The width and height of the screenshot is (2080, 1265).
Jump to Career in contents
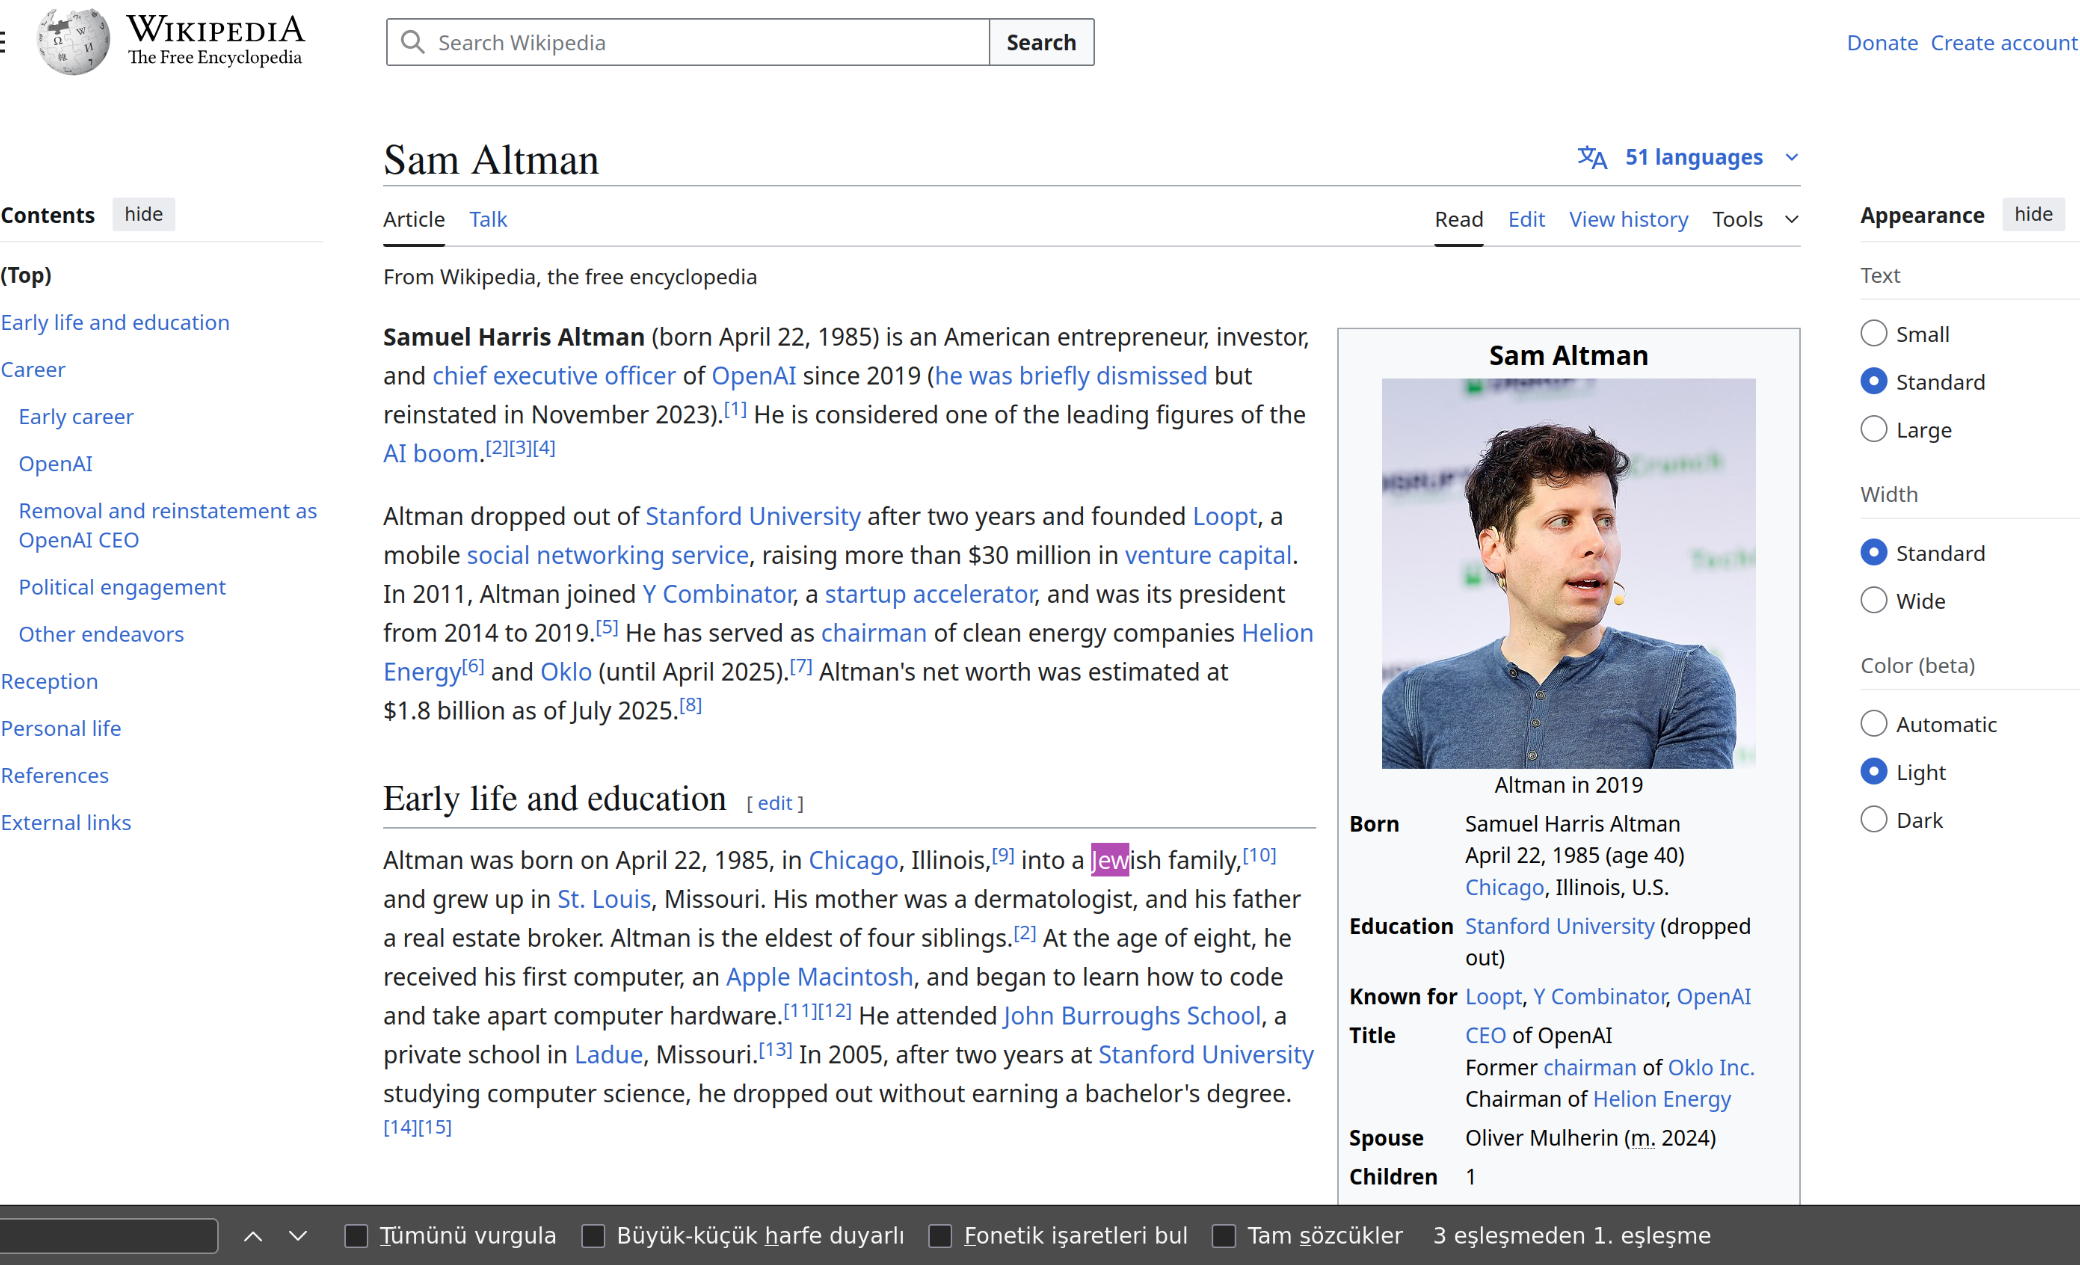click(x=33, y=369)
